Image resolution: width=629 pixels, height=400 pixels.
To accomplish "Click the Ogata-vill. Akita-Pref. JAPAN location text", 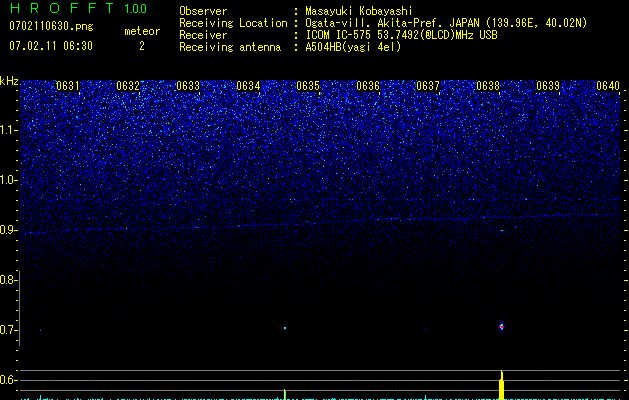I will tap(446, 23).
